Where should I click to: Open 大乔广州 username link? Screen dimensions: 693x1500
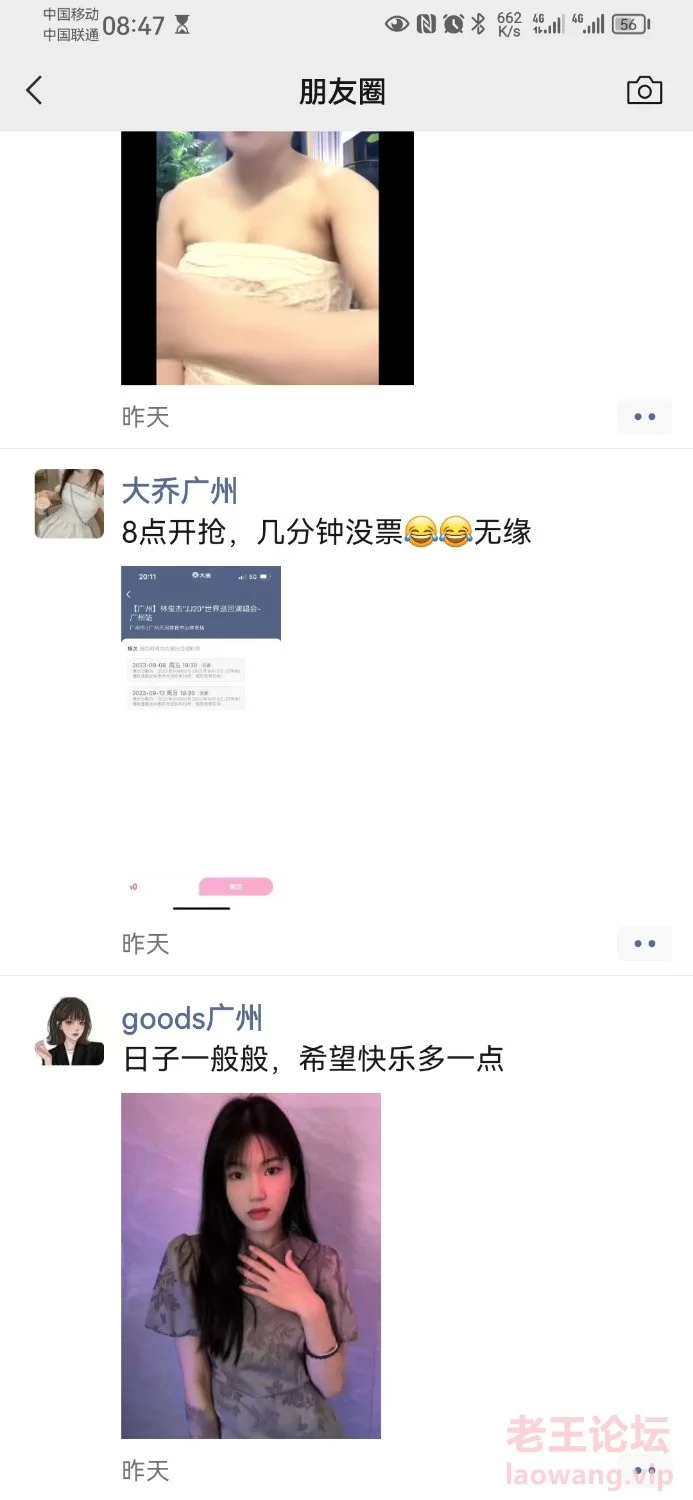point(180,491)
